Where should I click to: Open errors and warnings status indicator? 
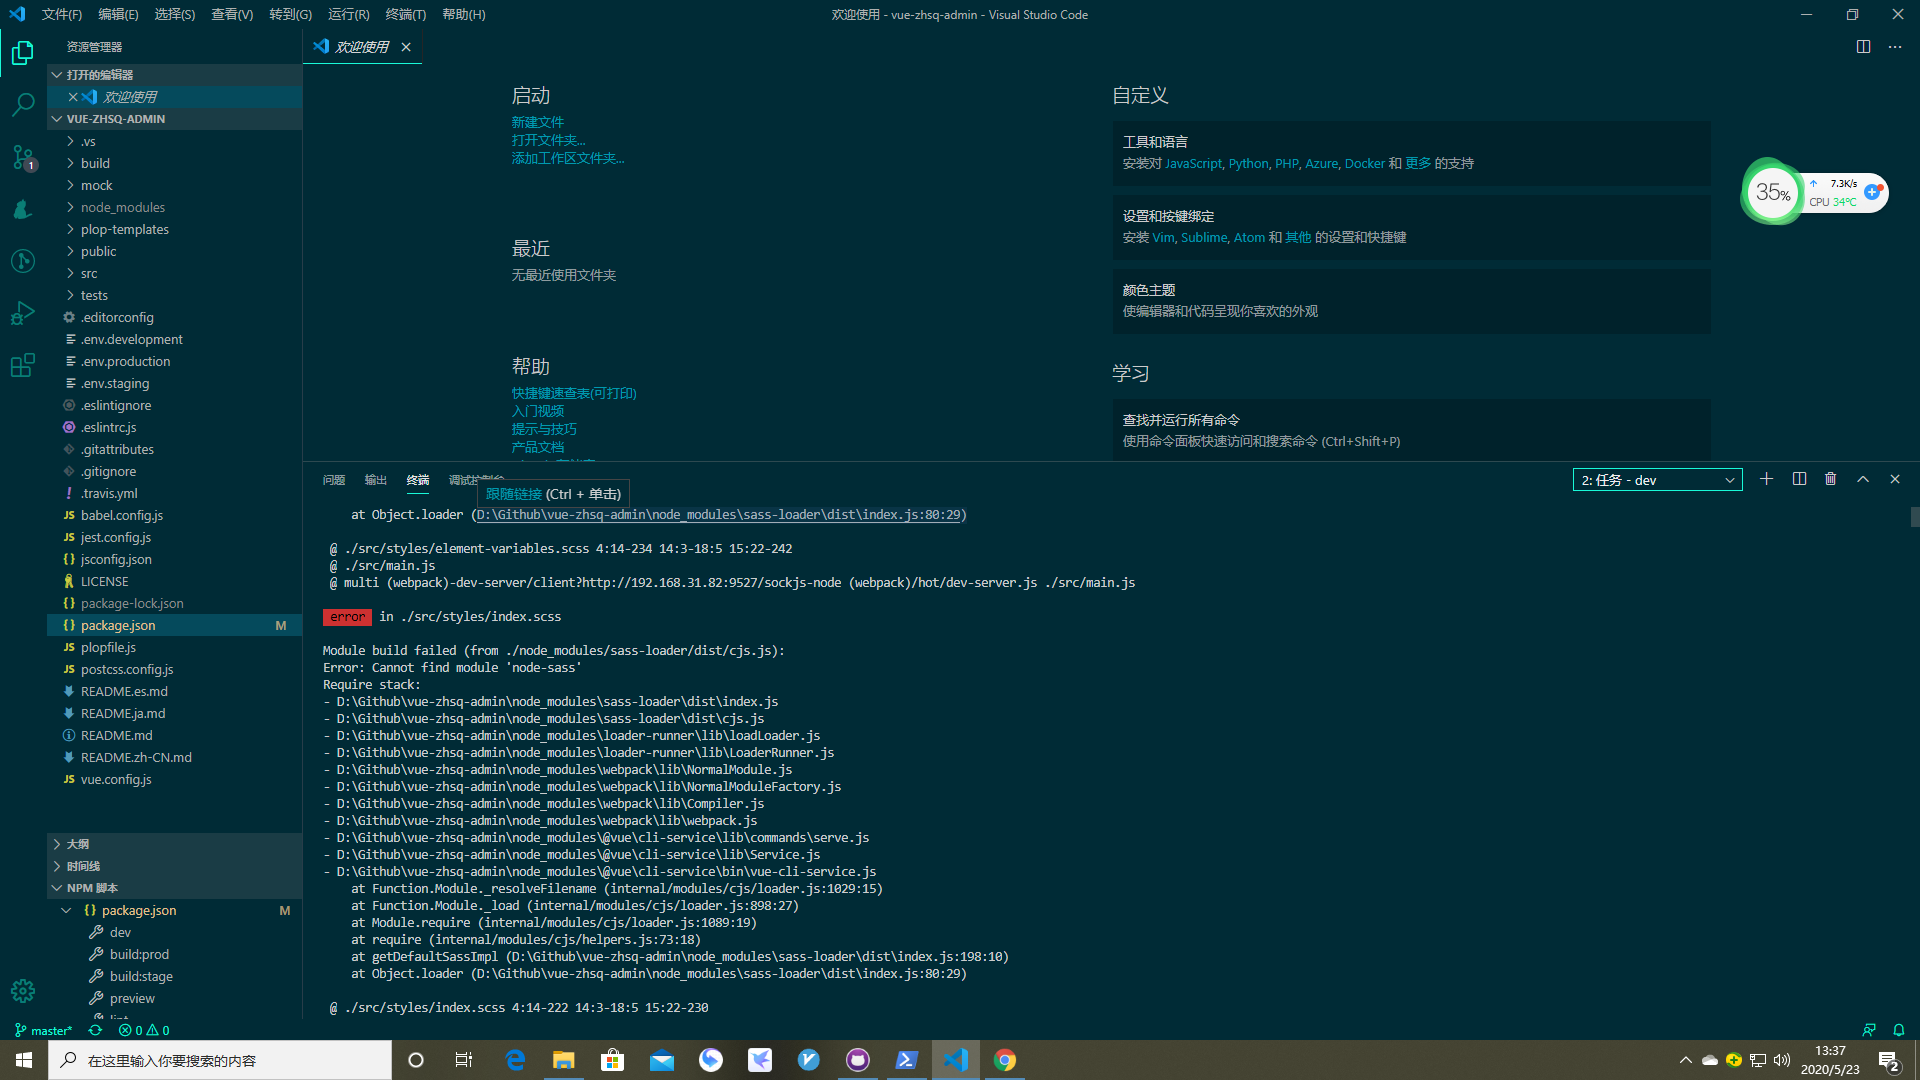(144, 1030)
